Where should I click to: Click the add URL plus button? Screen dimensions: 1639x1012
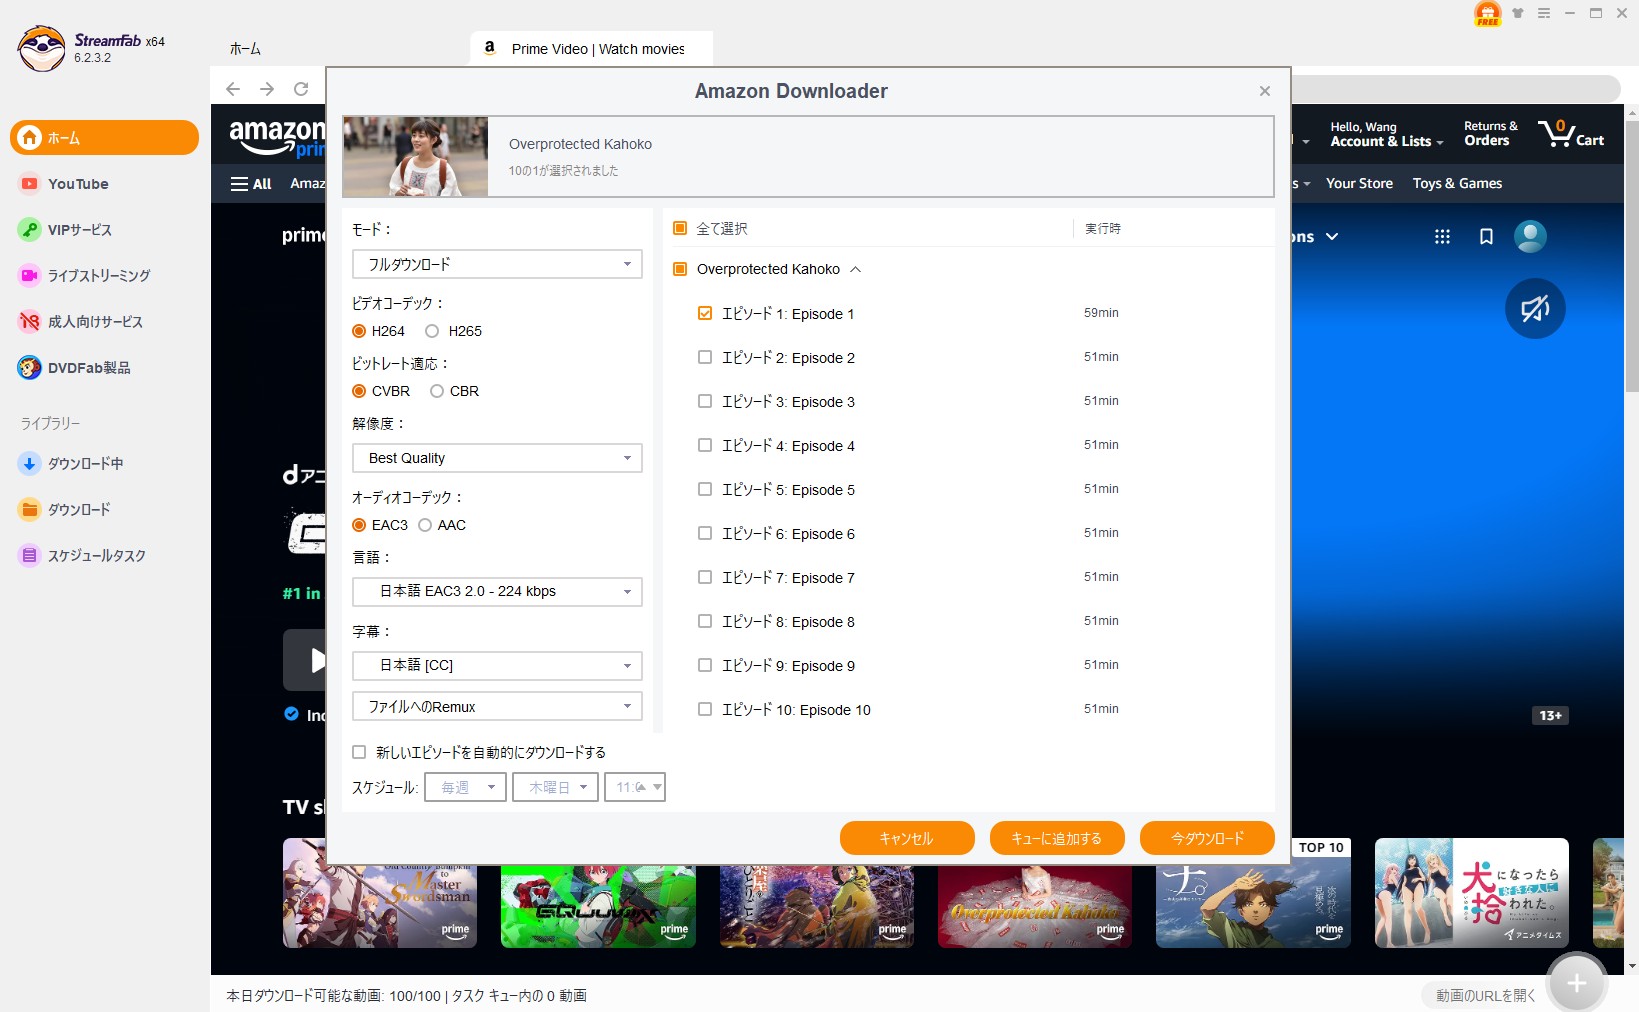(1576, 983)
